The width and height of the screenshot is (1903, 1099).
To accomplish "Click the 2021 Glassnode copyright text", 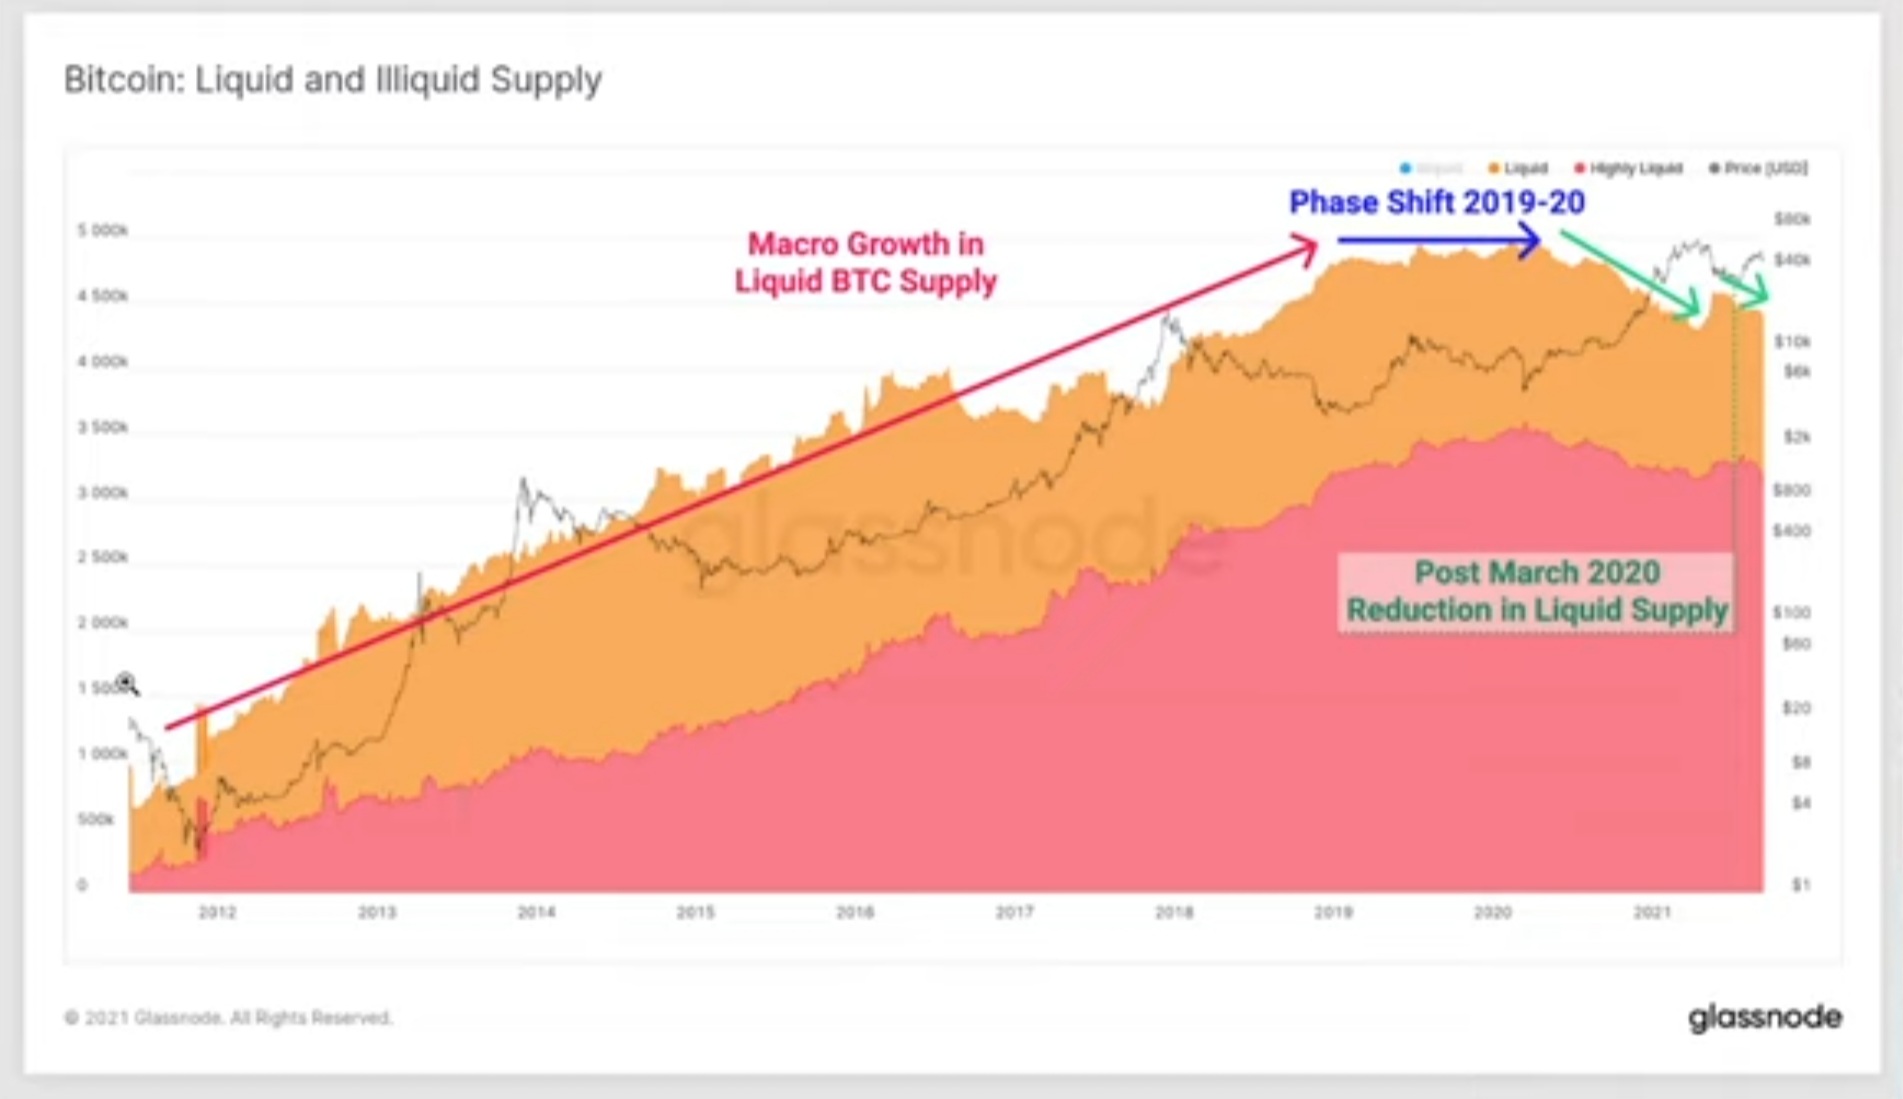I will [x=228, y=1018].
